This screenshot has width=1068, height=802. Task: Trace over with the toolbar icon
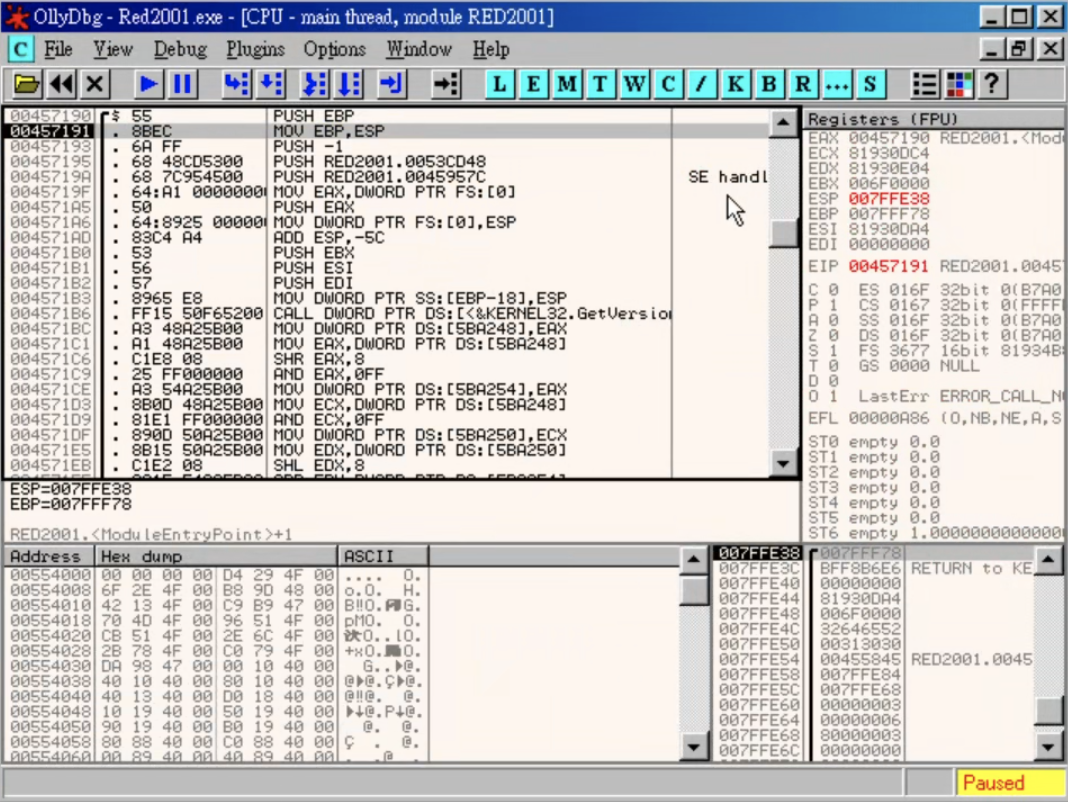pos(349,84)
